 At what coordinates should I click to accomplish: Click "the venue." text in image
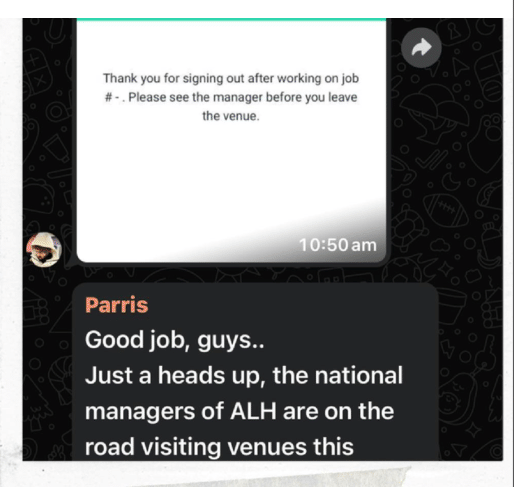231,116
